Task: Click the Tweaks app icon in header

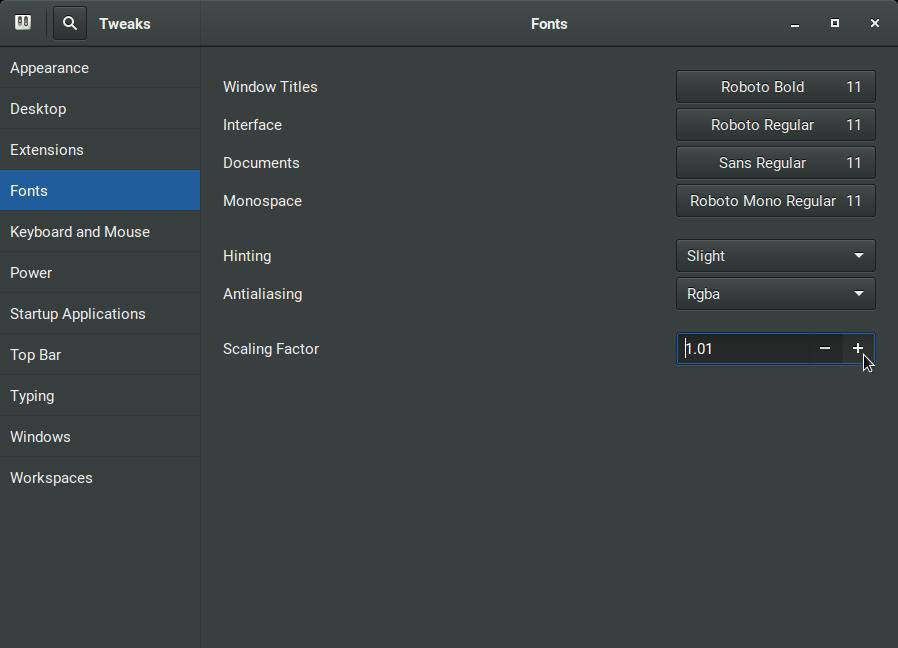Action: point(23,23)
